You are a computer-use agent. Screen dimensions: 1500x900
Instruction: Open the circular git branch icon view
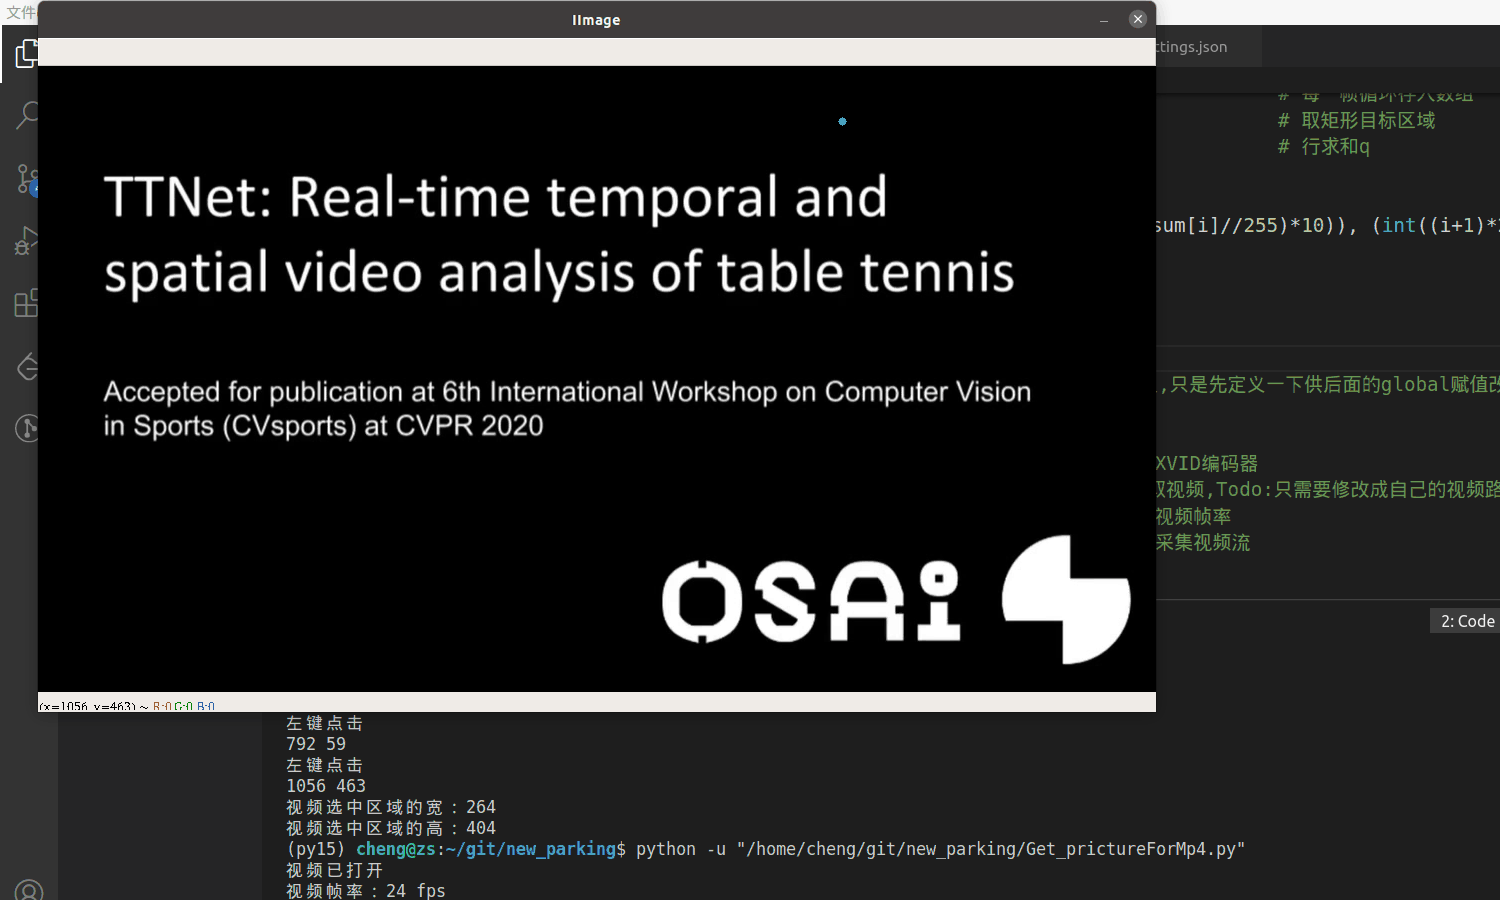[26, 428]
